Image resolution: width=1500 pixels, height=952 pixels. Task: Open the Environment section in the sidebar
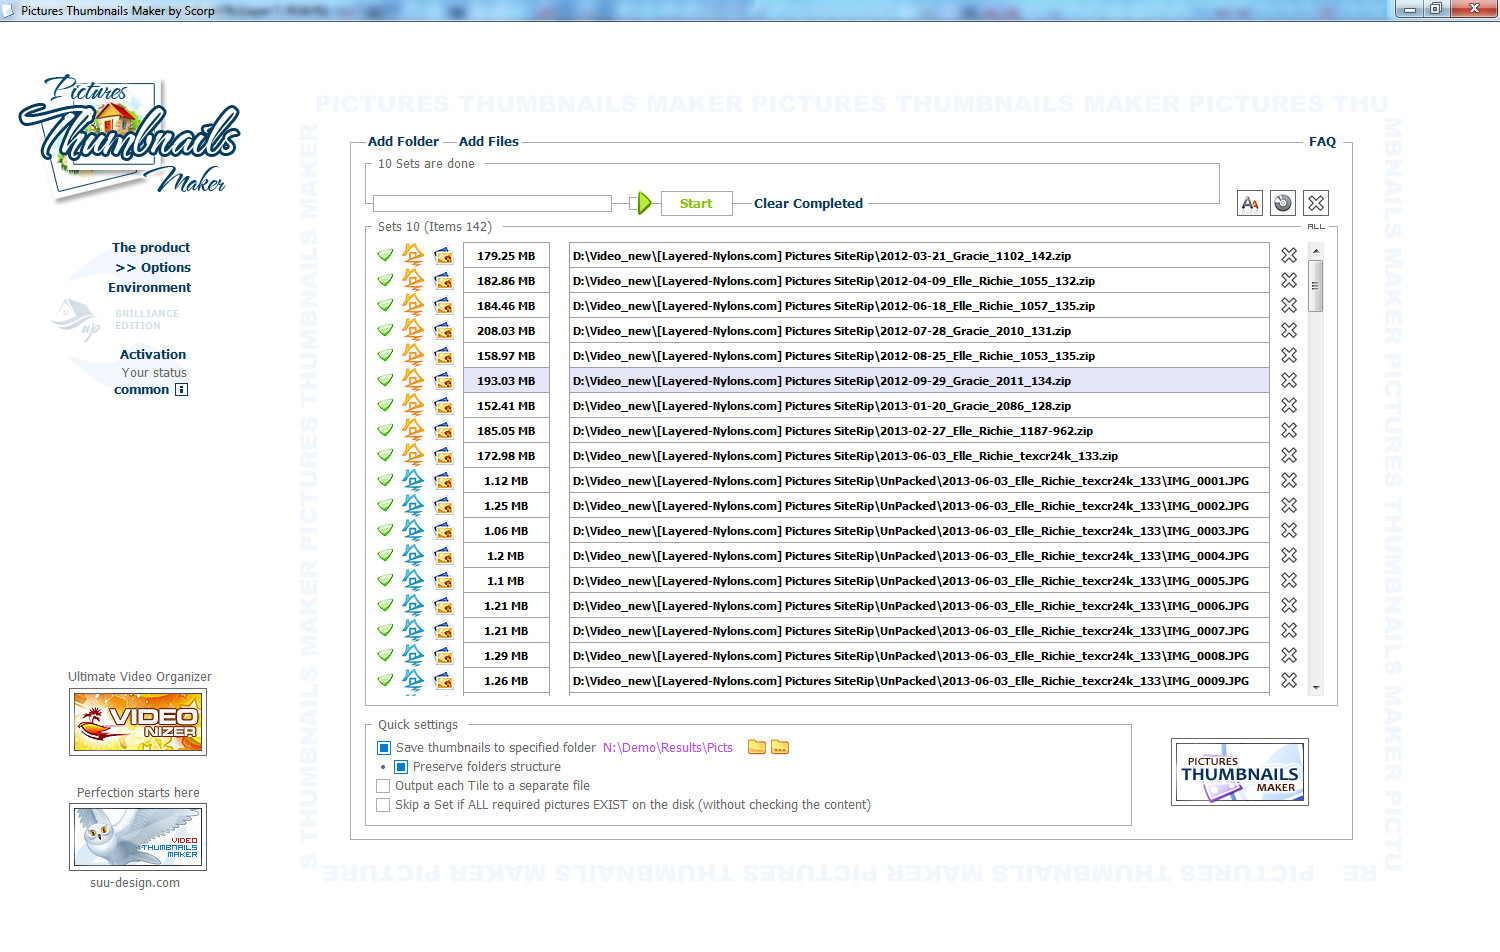click(x=150, y=287)
